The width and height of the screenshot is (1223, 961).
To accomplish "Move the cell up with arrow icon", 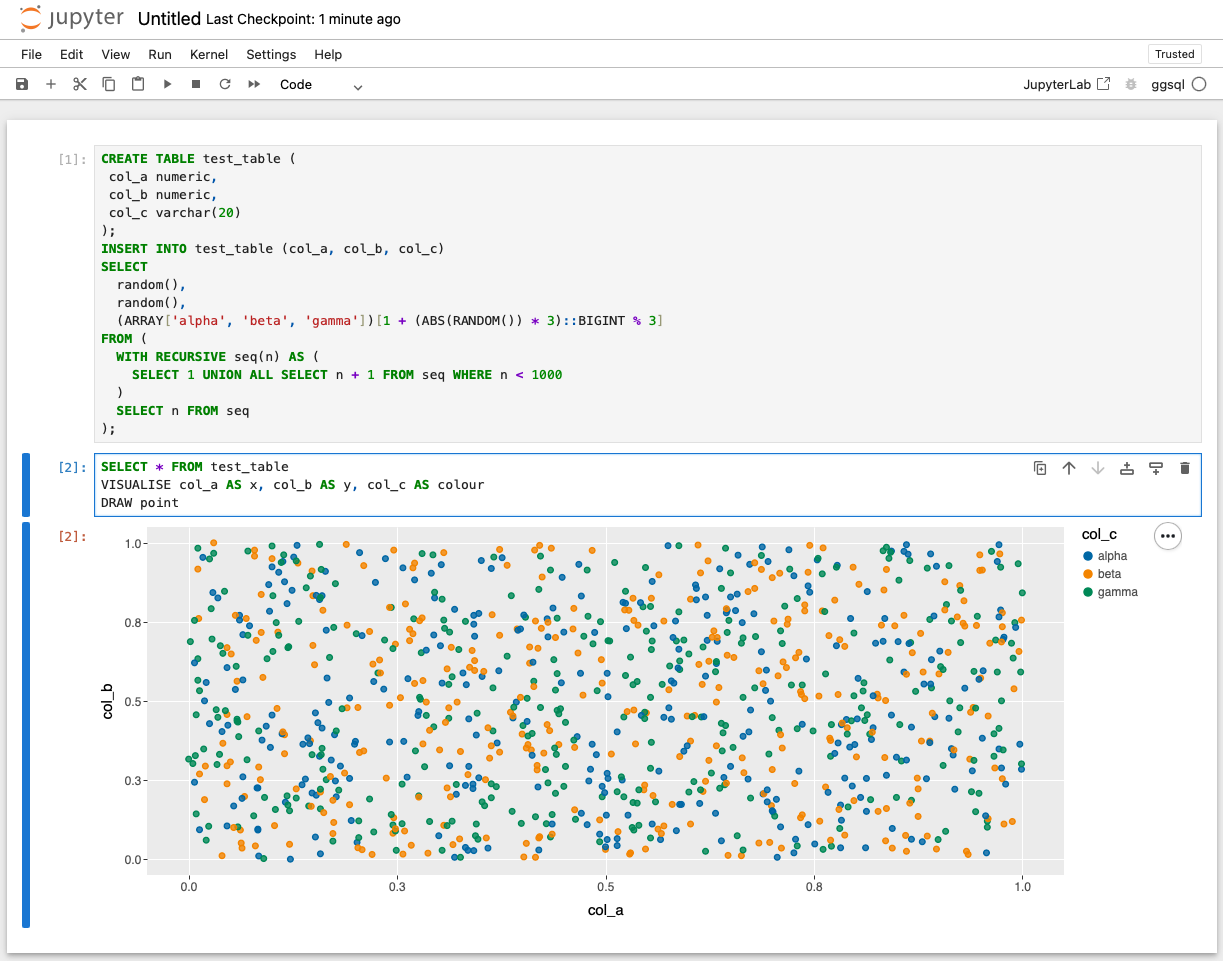I will (x=1069, y=468).
